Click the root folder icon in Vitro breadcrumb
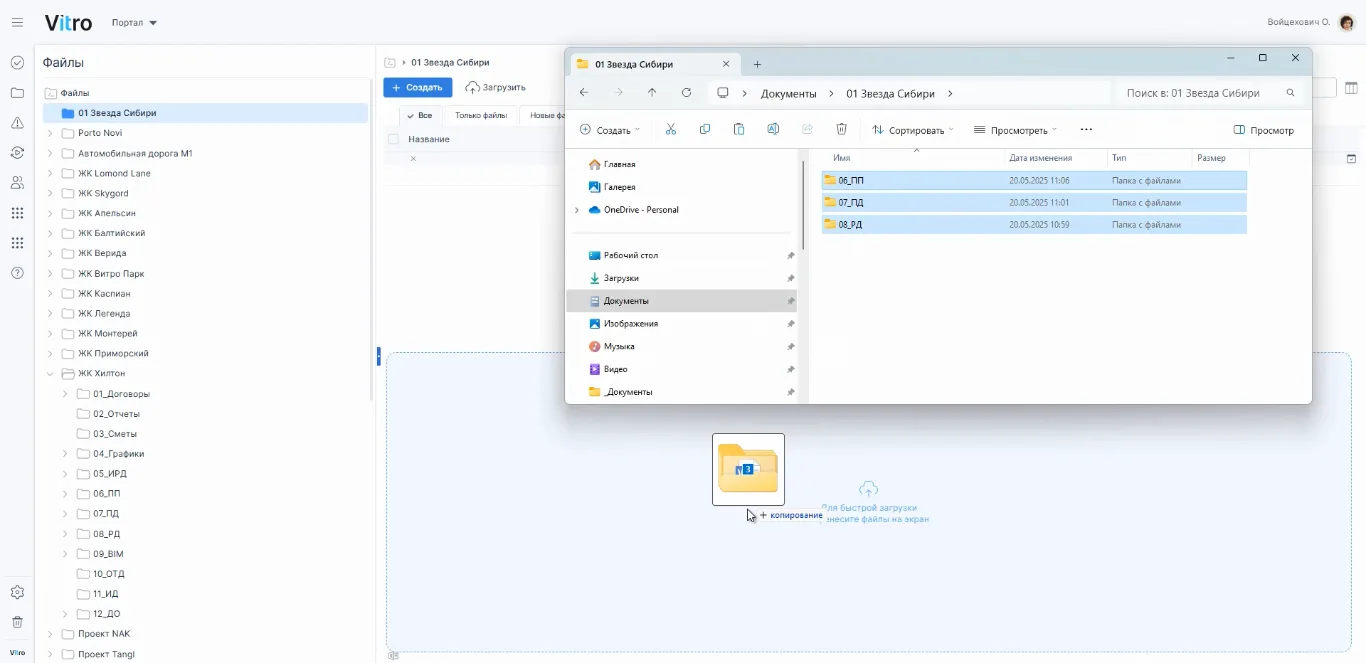This screenshot has height=663, width=1366. tap(390, 62)
